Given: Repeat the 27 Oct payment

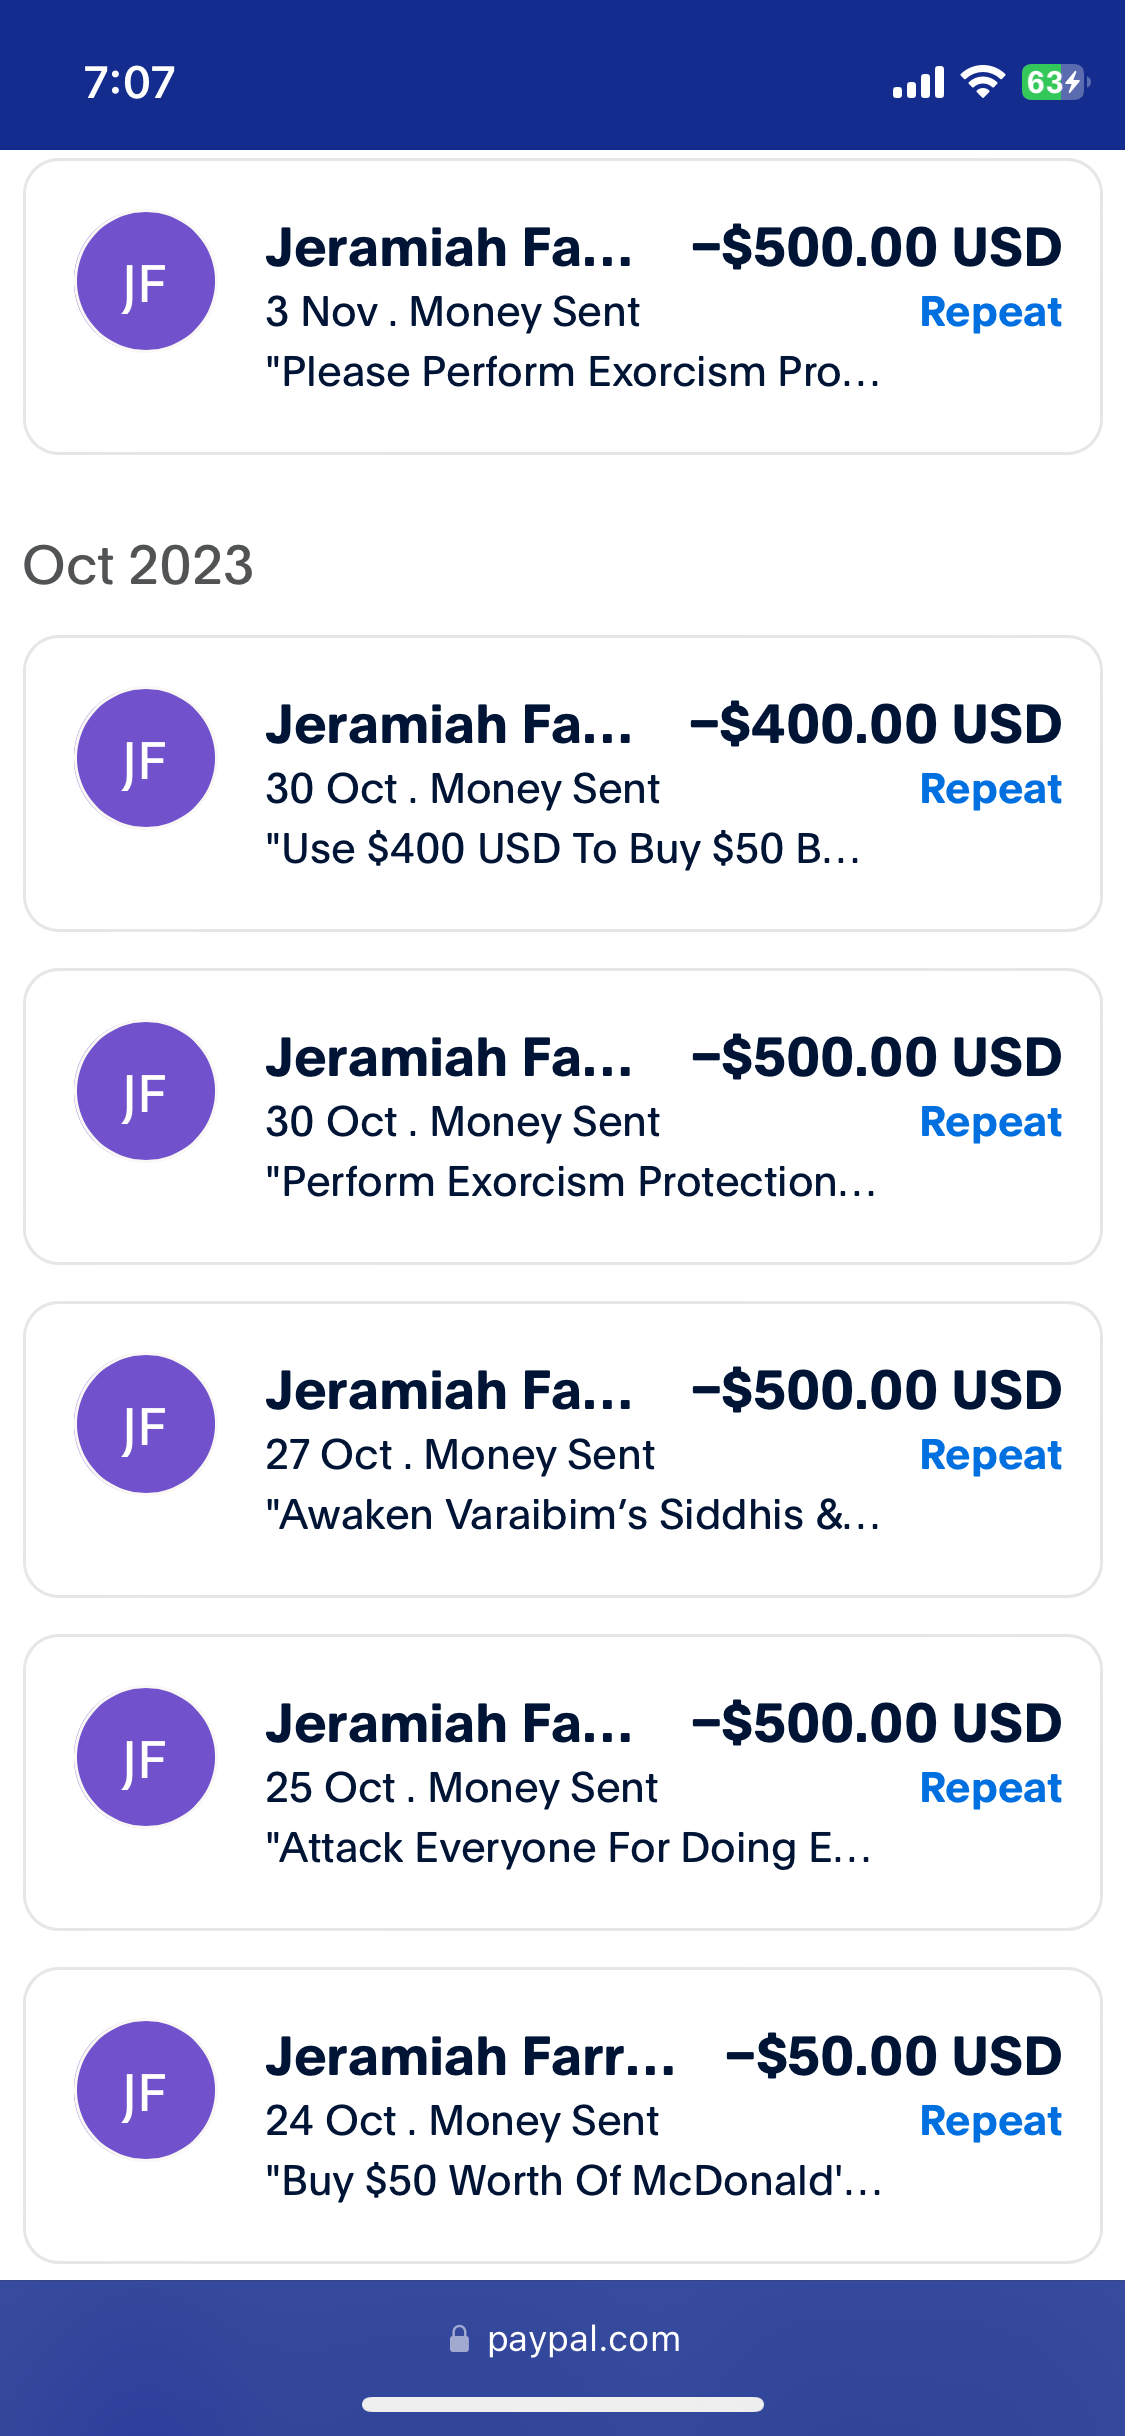Looking at the screenshot, I should coord(990,1455).
